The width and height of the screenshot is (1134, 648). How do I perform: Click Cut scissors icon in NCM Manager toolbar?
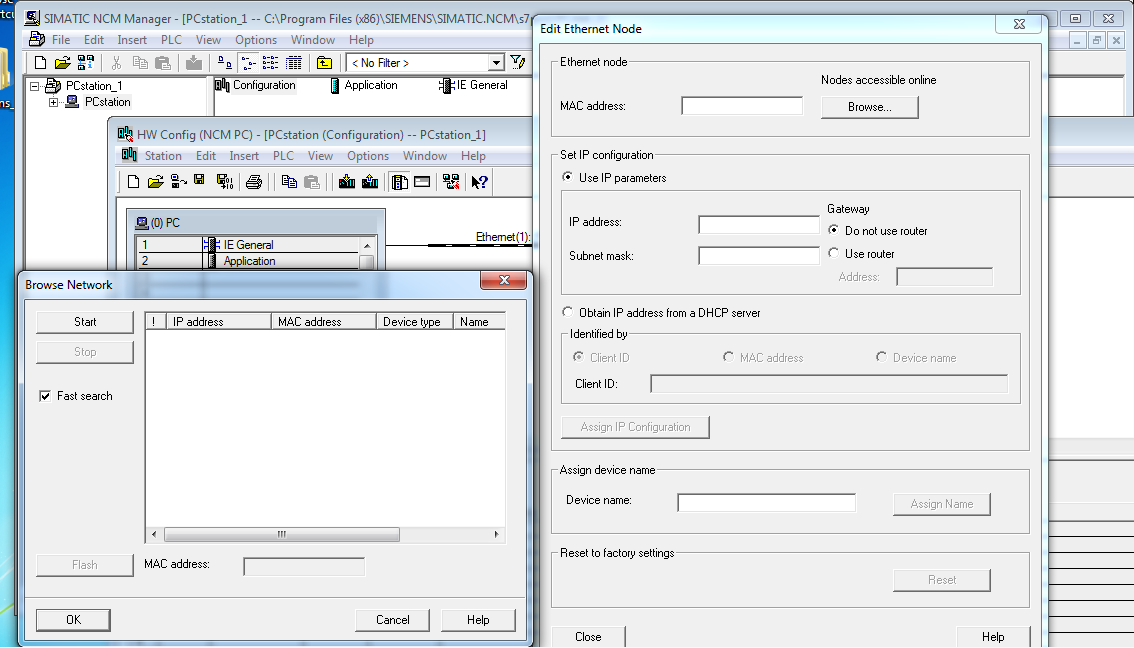pyautogui.click(x=116, y=63)
